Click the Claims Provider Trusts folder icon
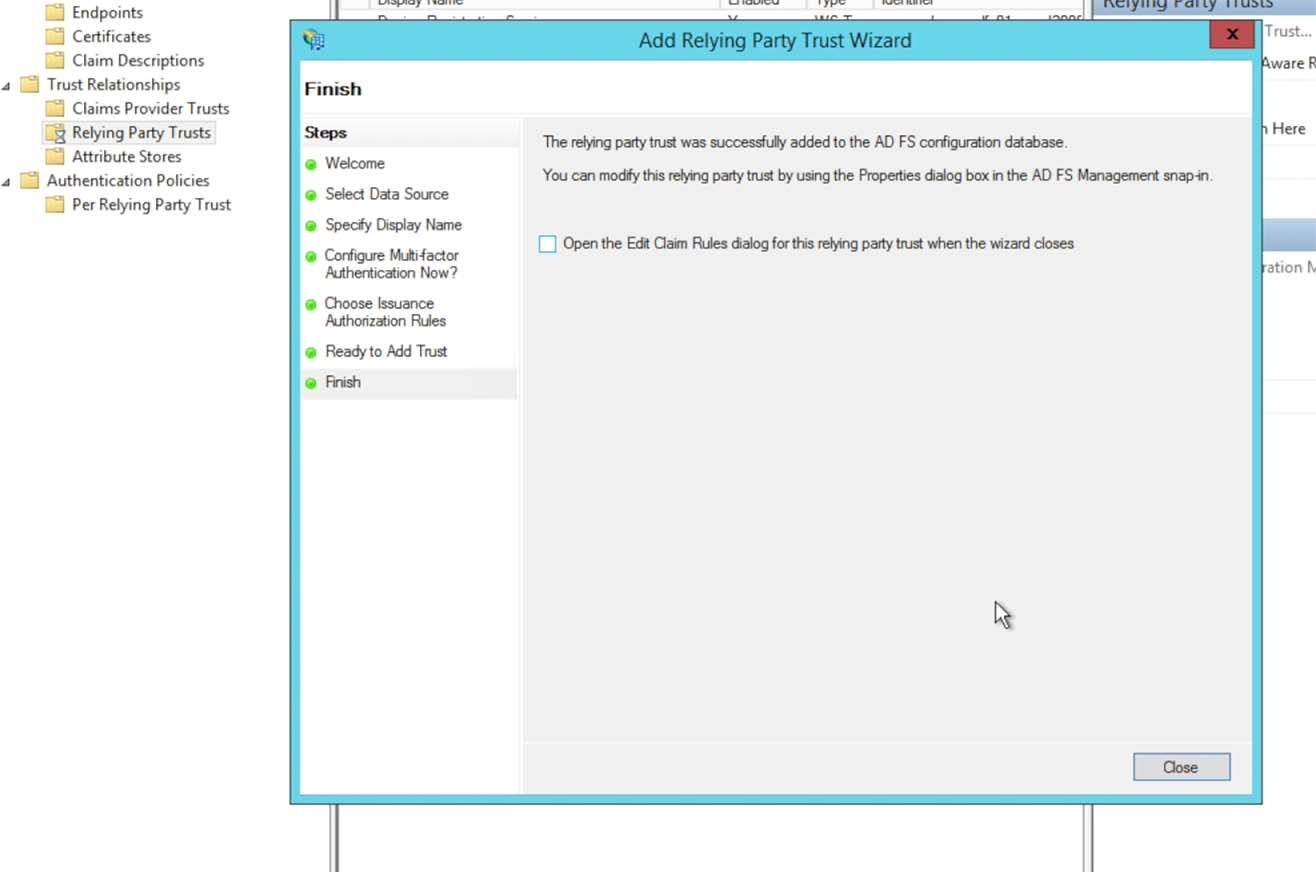 pos(55,109)
